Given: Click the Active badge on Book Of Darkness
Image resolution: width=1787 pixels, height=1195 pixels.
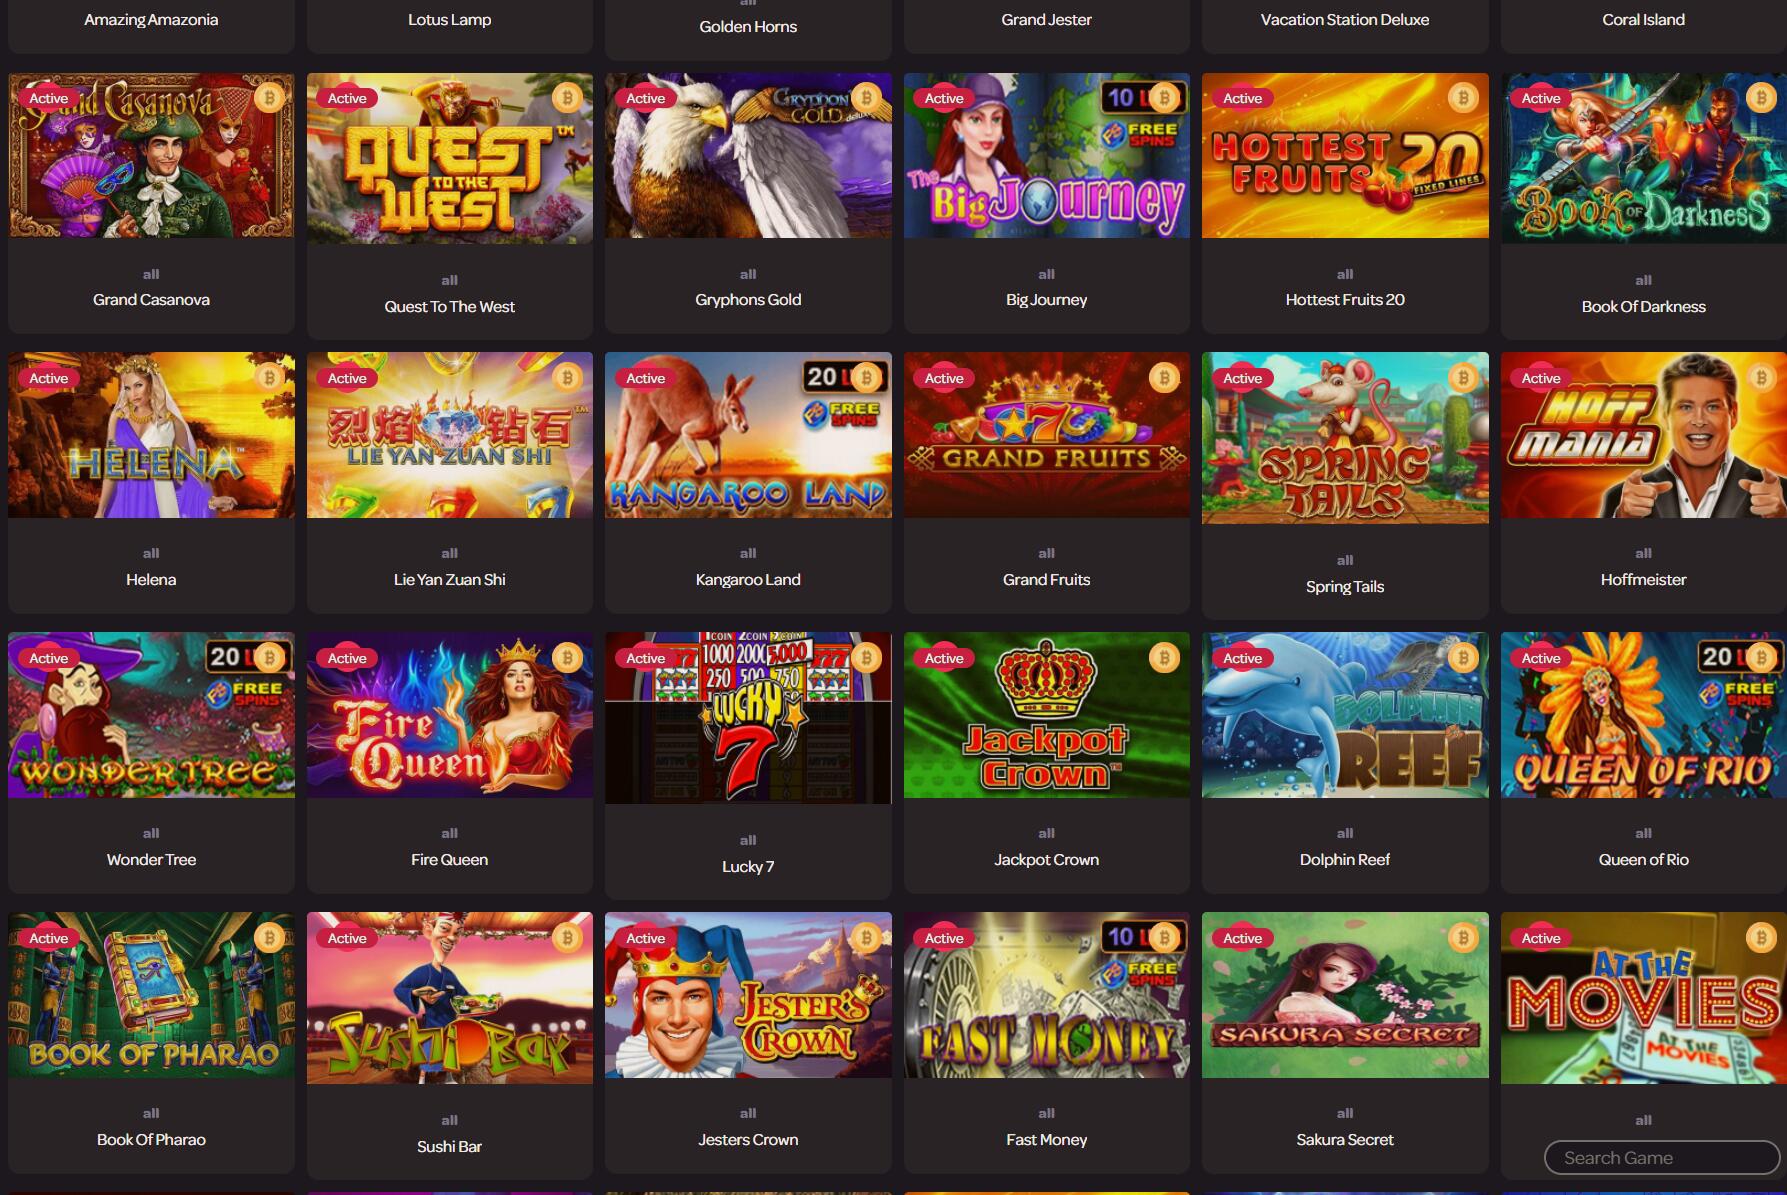Looking at the screenshot, I should 1541,98.
